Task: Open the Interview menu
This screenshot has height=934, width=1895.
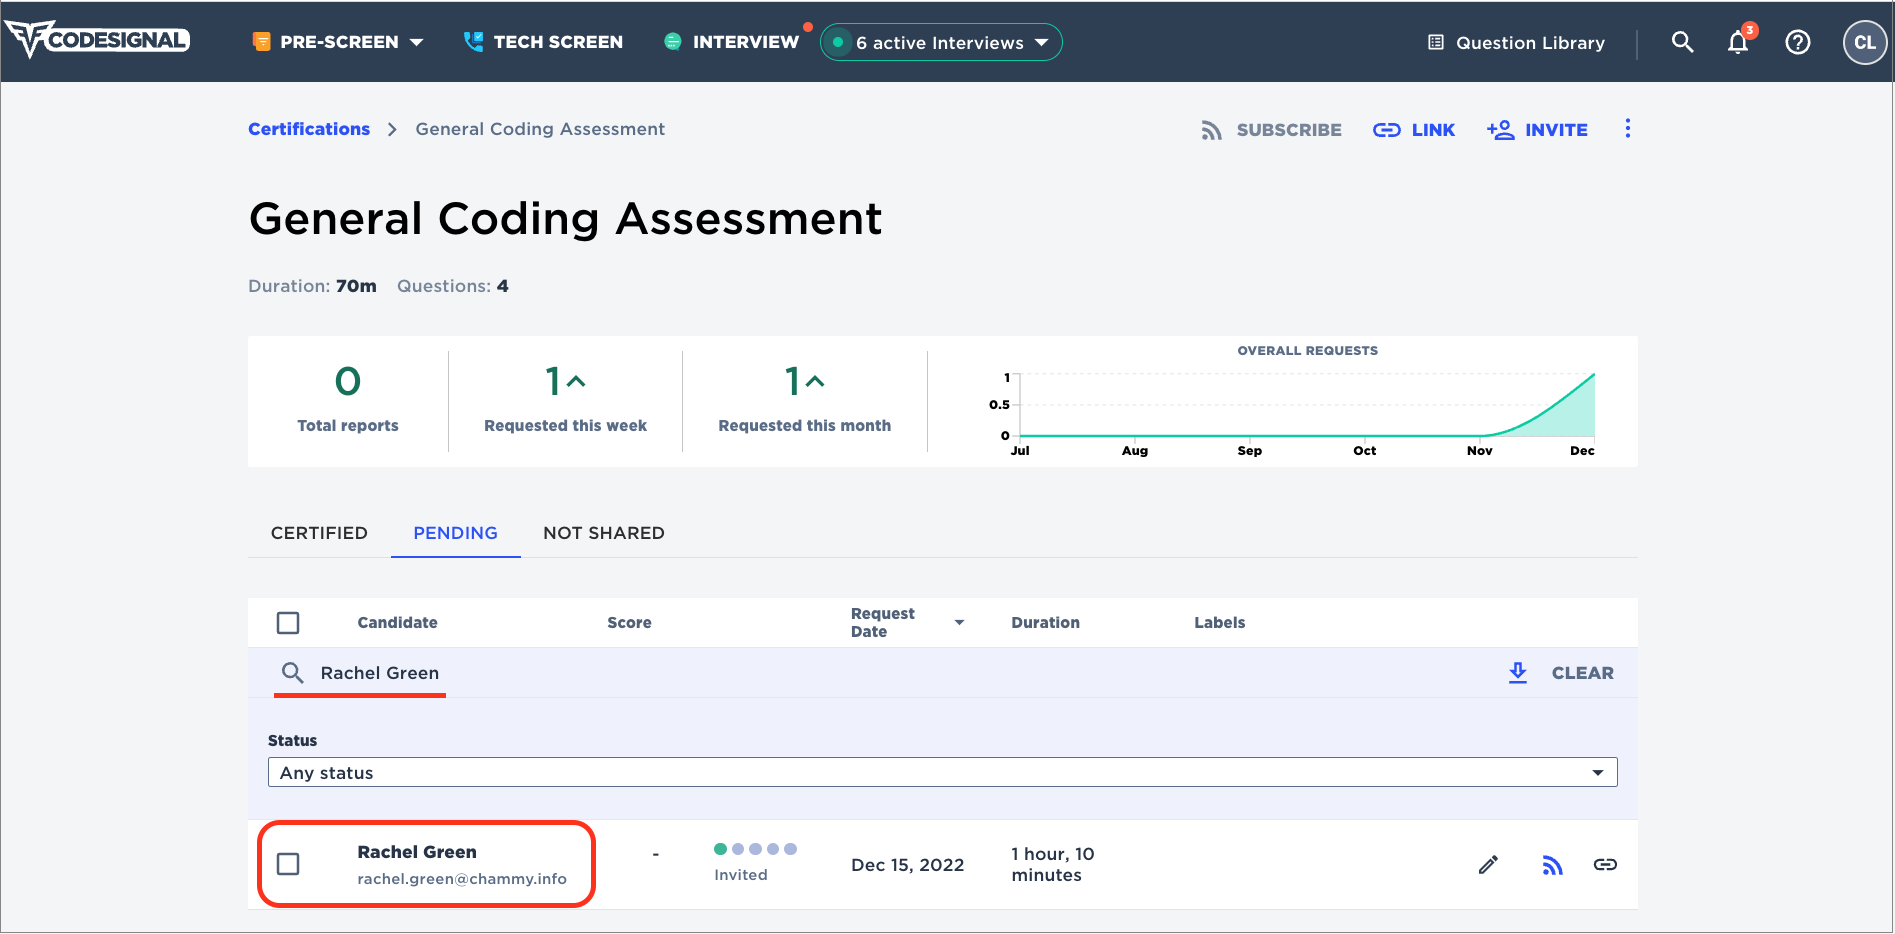Action: tap(732, 42)
